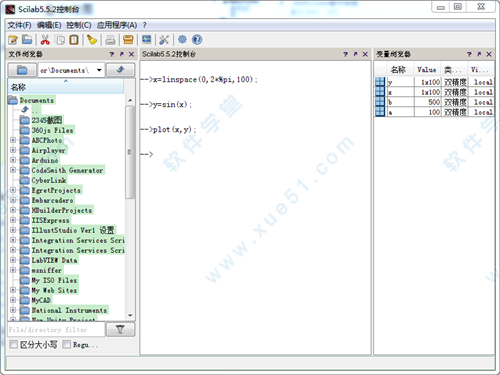Screen dimensions: 500x375
Task: Click file browser panel help icon
Action: [x=112, y=54]
